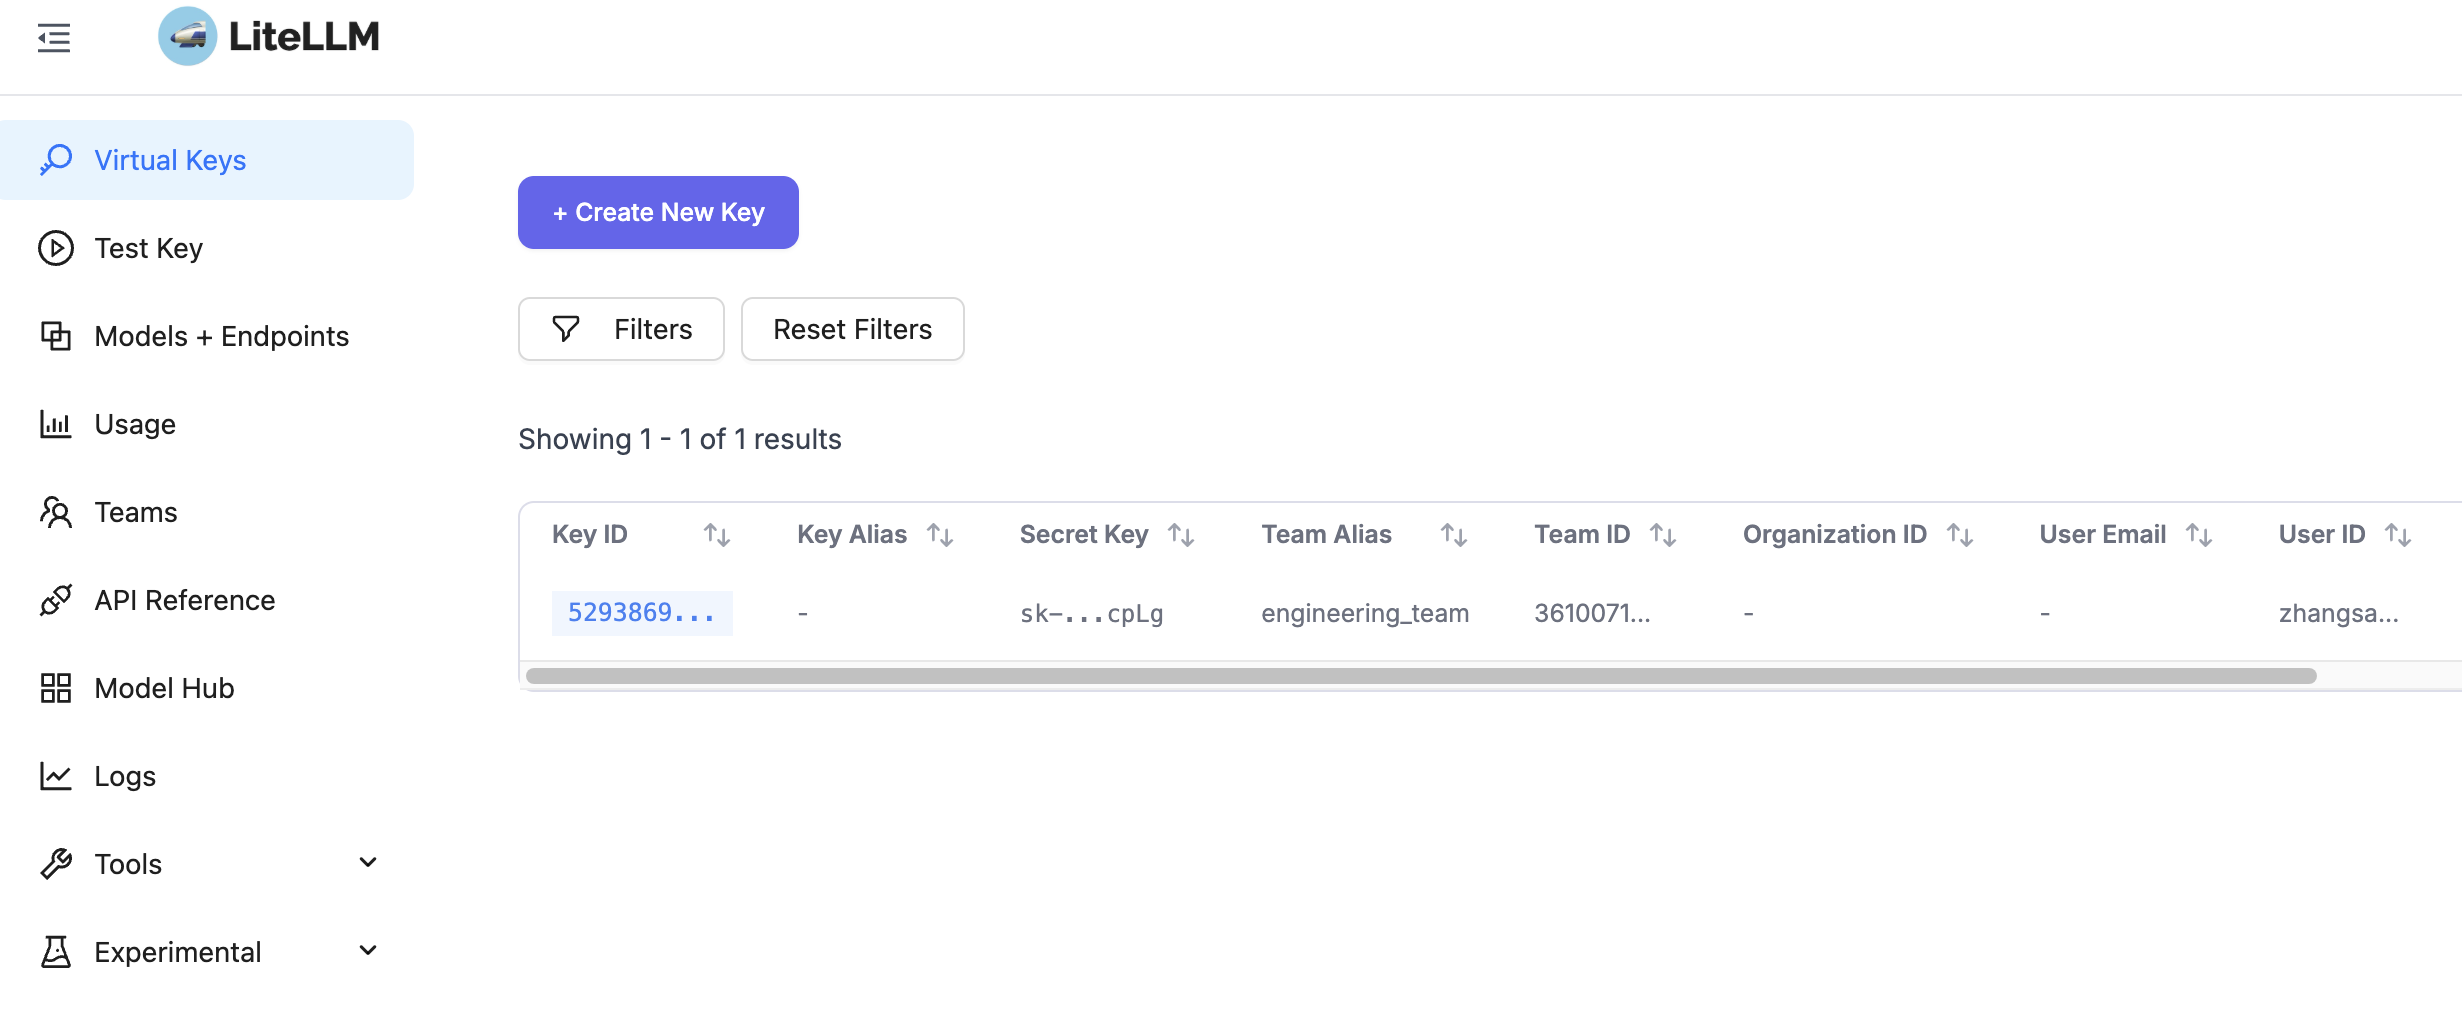Screen dimensions: 2462x1036
Task: Click the funnel icon in Filters
Action: coord(566,329)
